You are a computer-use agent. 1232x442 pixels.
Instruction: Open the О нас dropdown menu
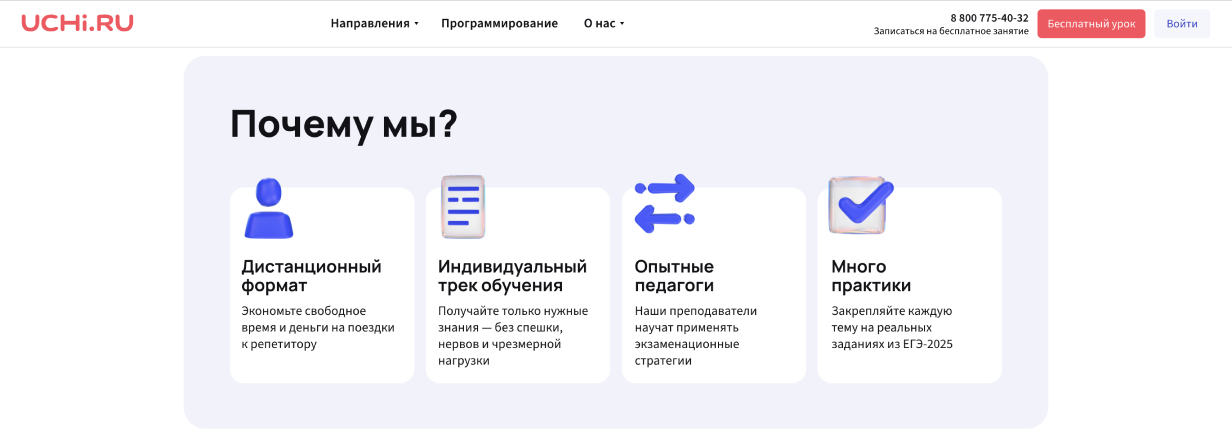coord(603,23)
